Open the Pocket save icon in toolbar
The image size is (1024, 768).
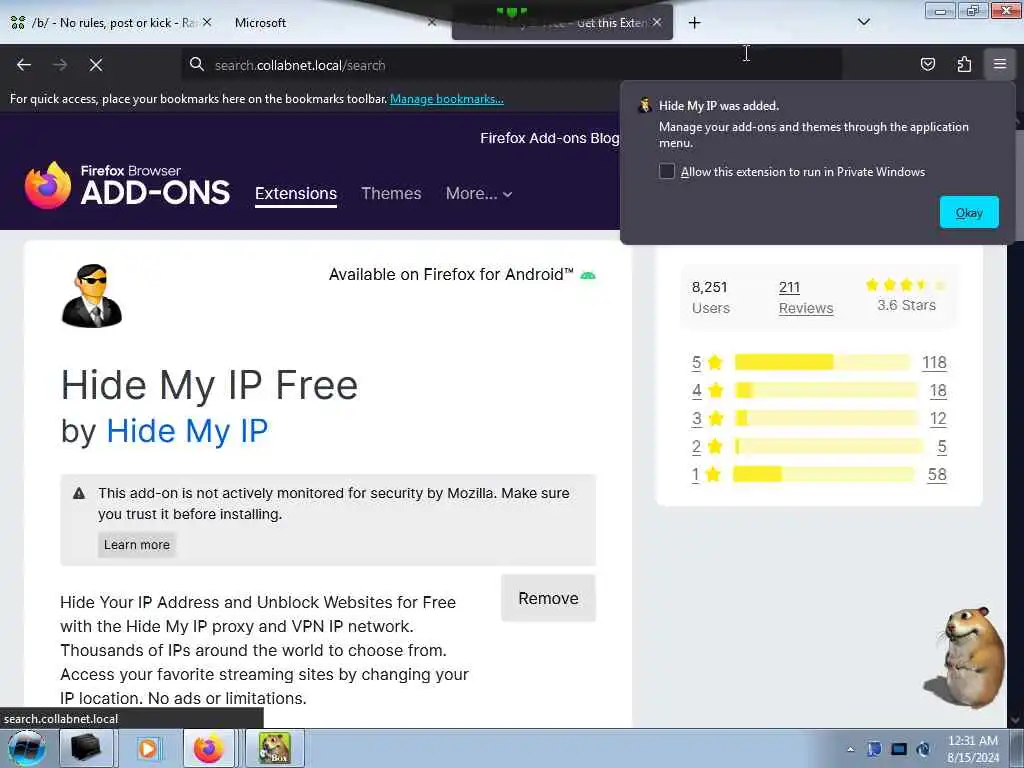click(x=927, y=64)
